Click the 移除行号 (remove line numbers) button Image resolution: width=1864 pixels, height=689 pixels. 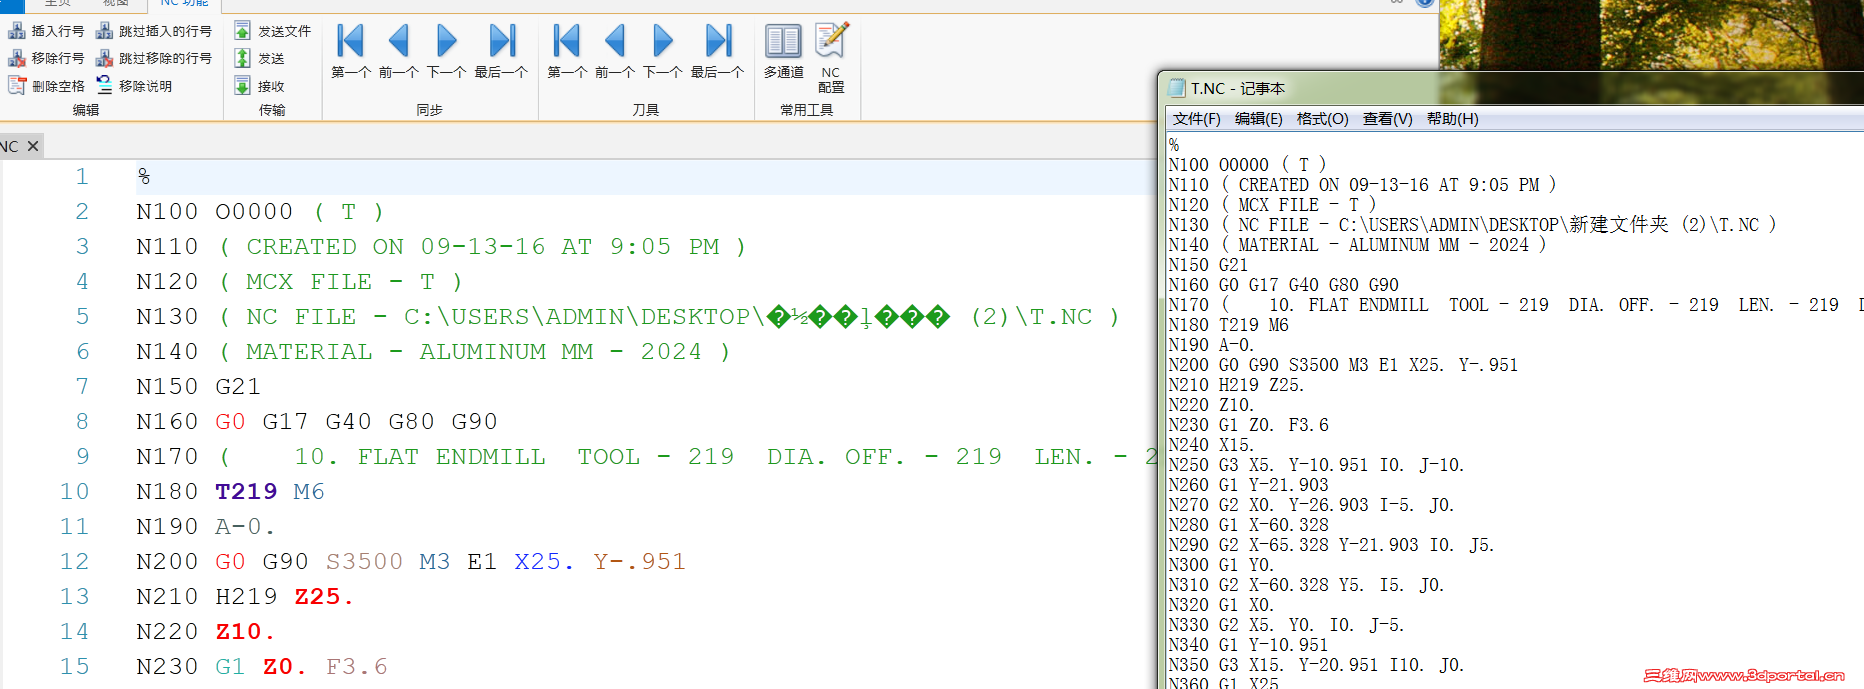46,58
